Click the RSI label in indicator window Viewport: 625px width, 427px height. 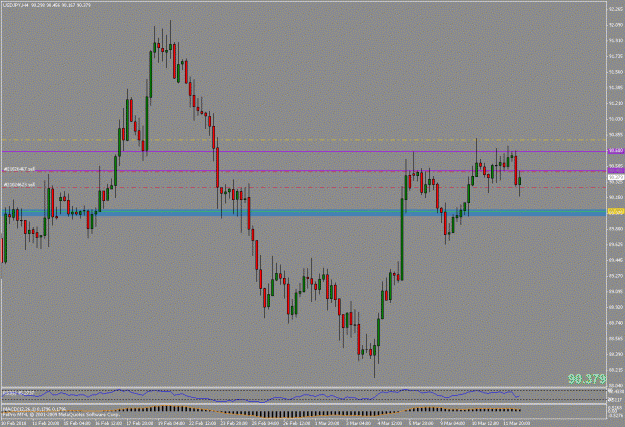point(19,393)
